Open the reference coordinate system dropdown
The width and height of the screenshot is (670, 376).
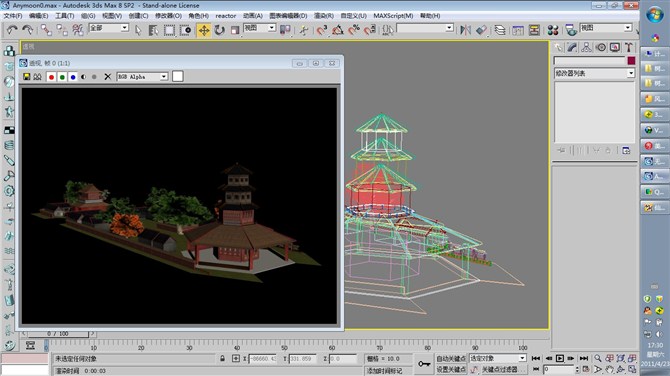pos(259,28)
